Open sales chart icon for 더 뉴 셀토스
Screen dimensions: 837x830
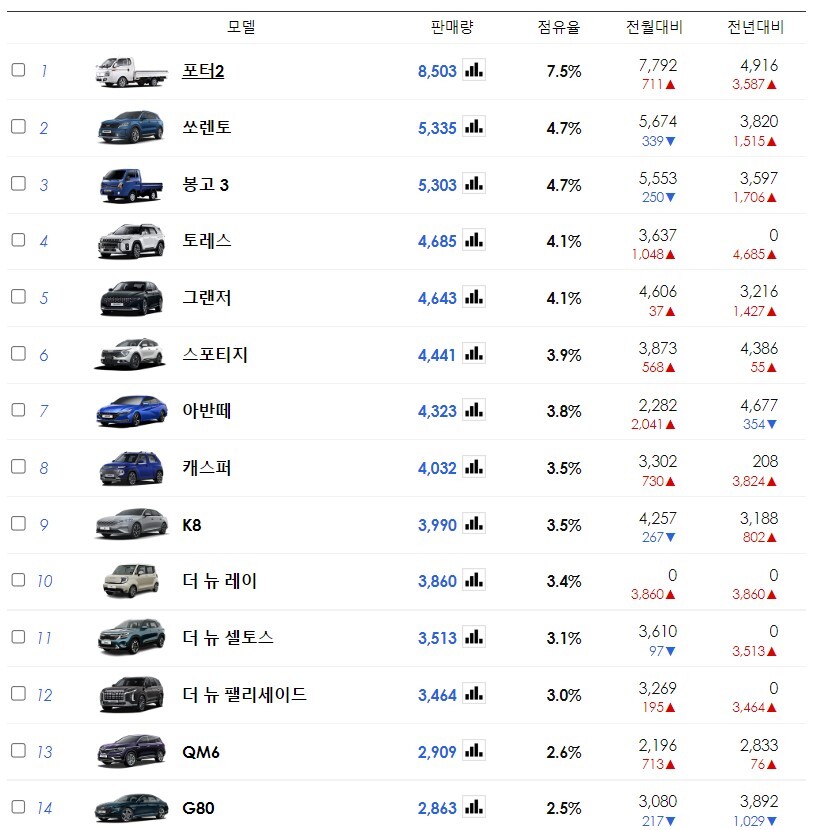click(473, 637)
